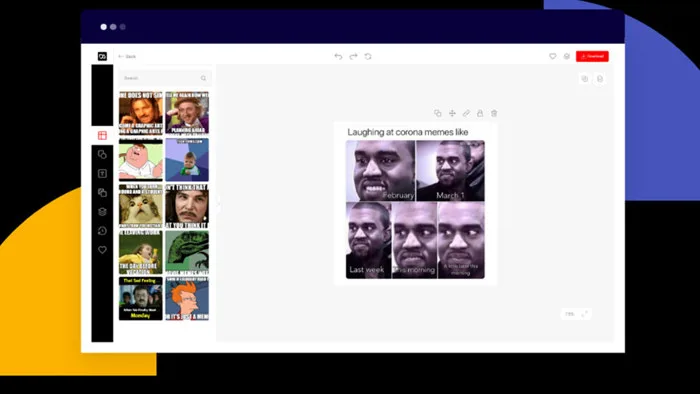Open the layers icon next to Download
The image size is (700, 394).
click(x=567, y=56)
